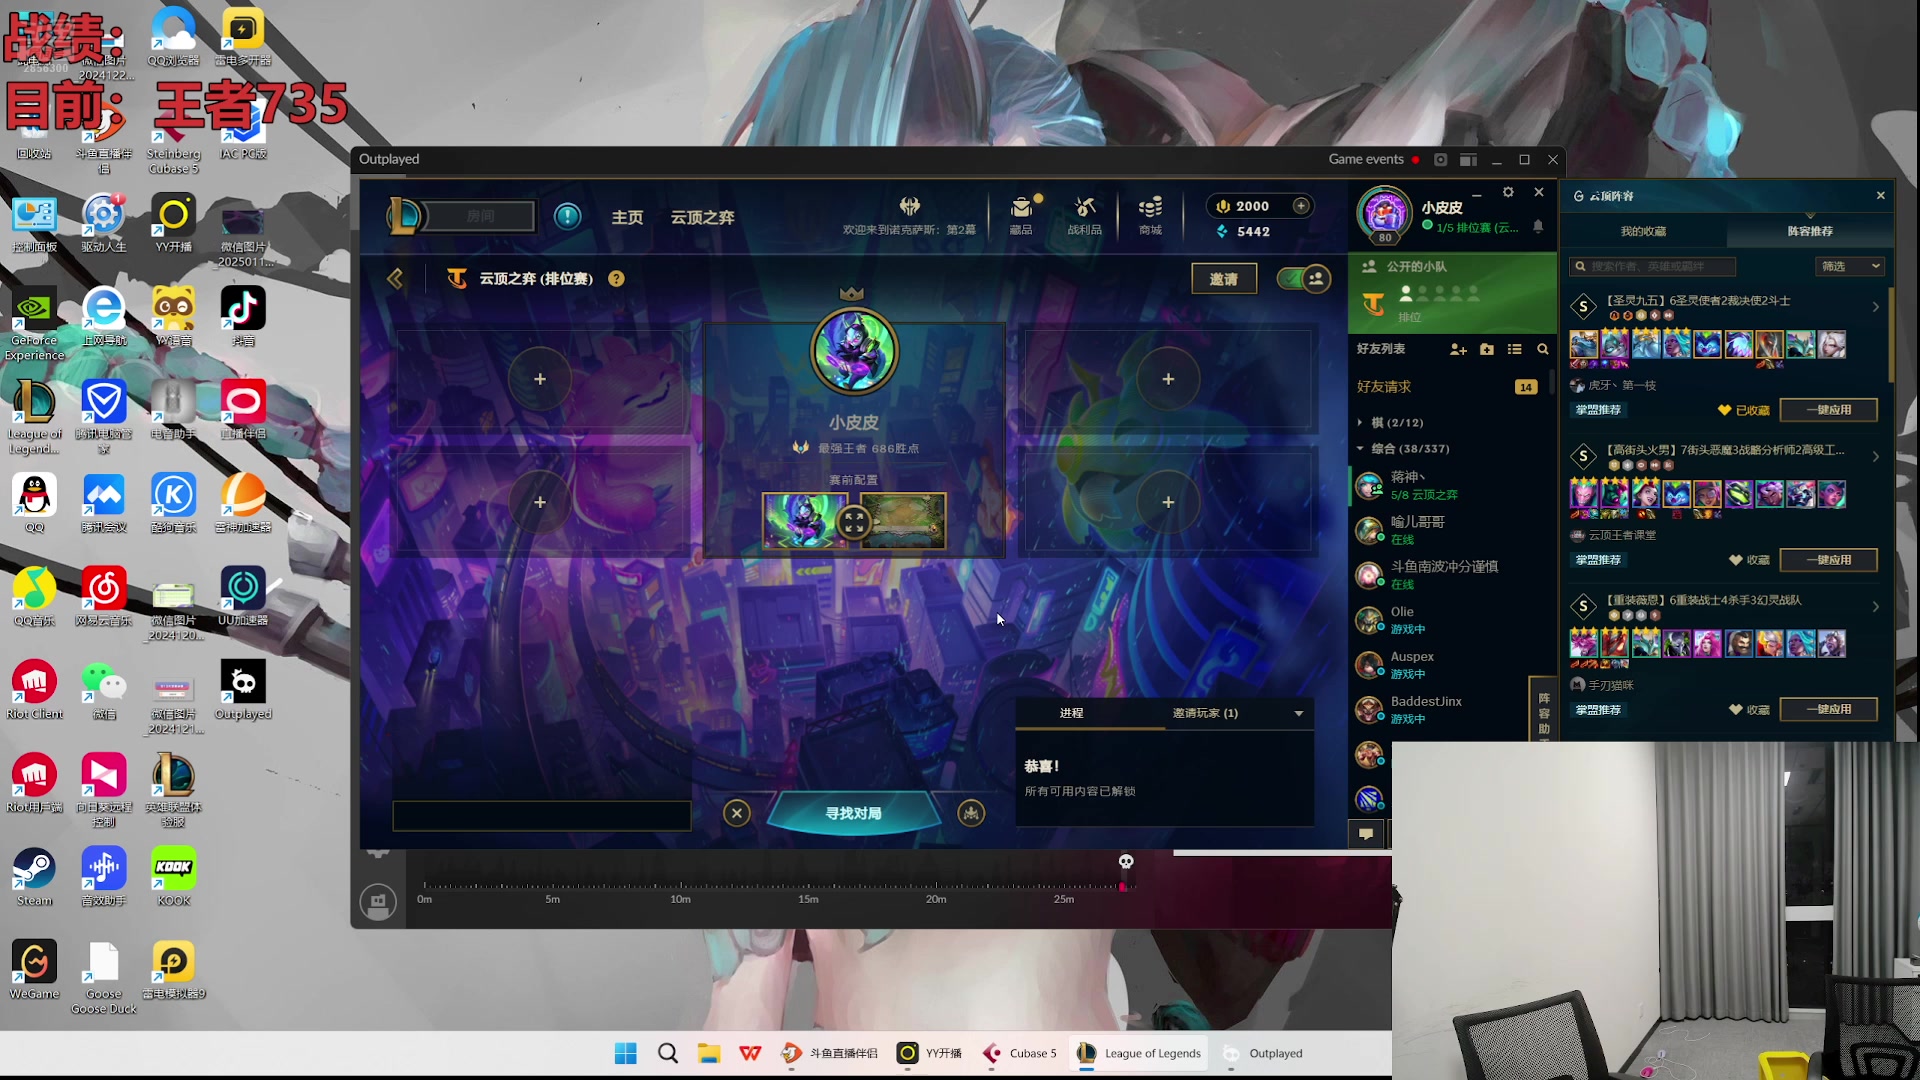Expand the 邀请玩家 panel dropdown arrow
The image size is (1920, 1080).
point(1299,714)
